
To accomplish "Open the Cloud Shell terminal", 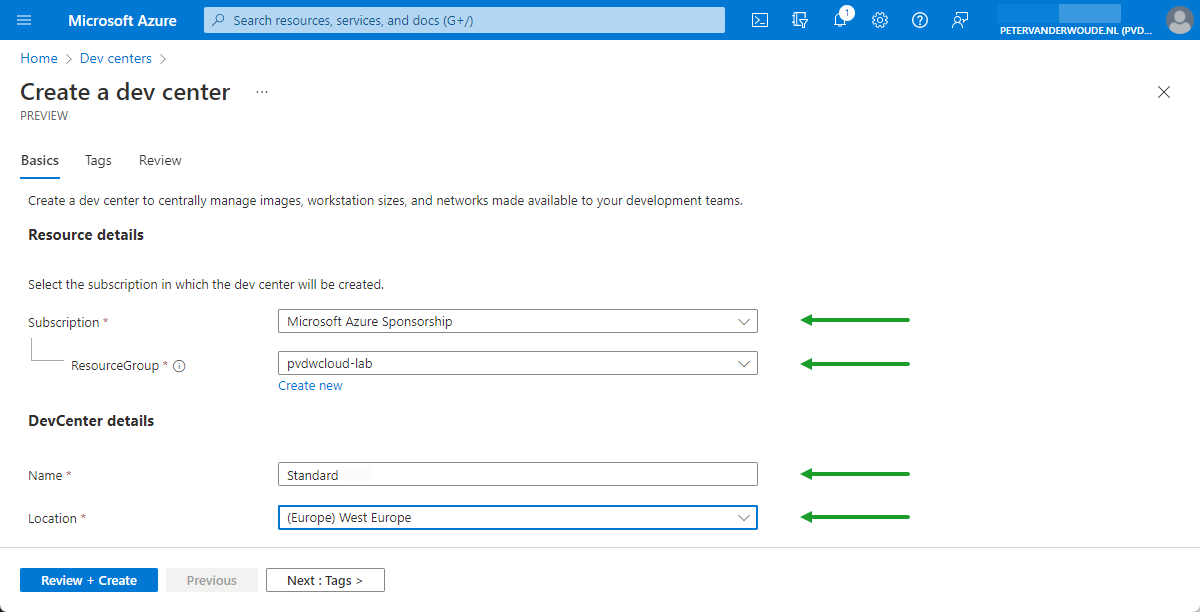I will click(x=759, y=20).
